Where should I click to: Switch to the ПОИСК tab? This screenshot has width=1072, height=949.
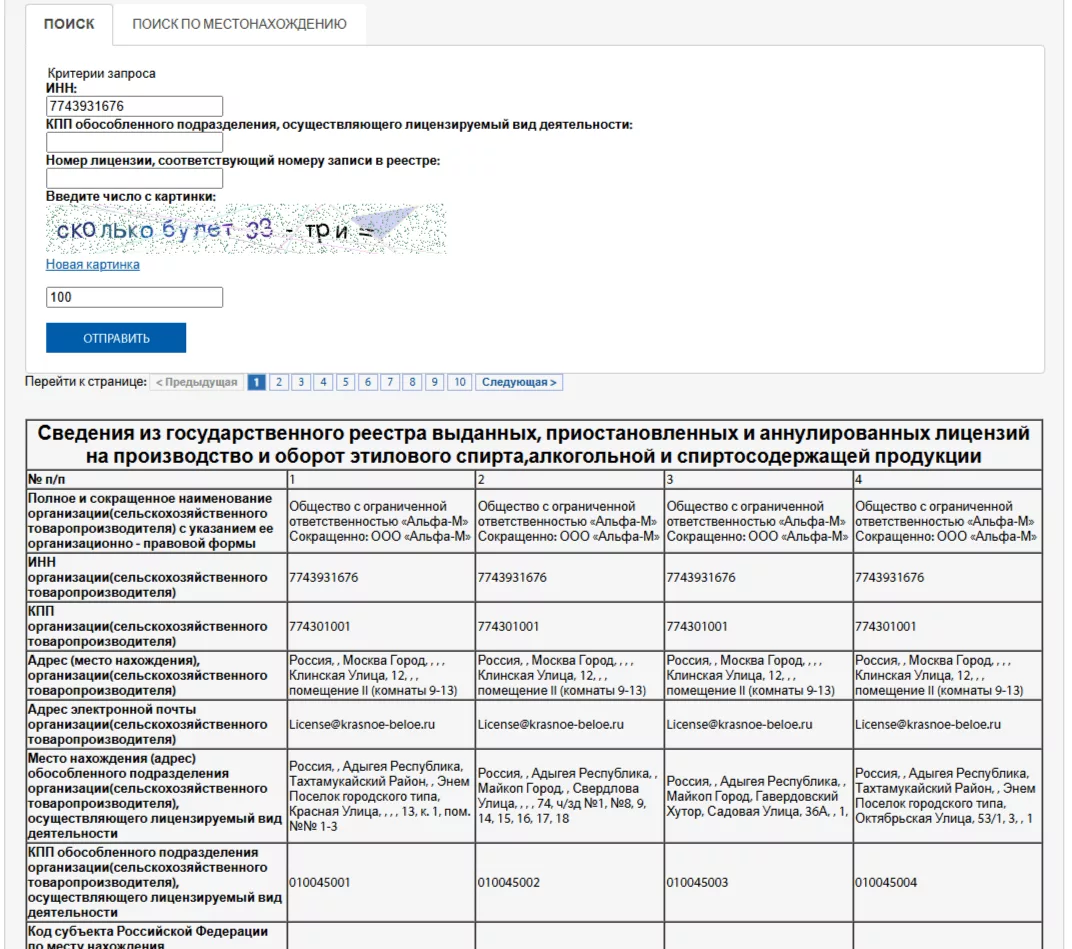click(x=69, y=24)
